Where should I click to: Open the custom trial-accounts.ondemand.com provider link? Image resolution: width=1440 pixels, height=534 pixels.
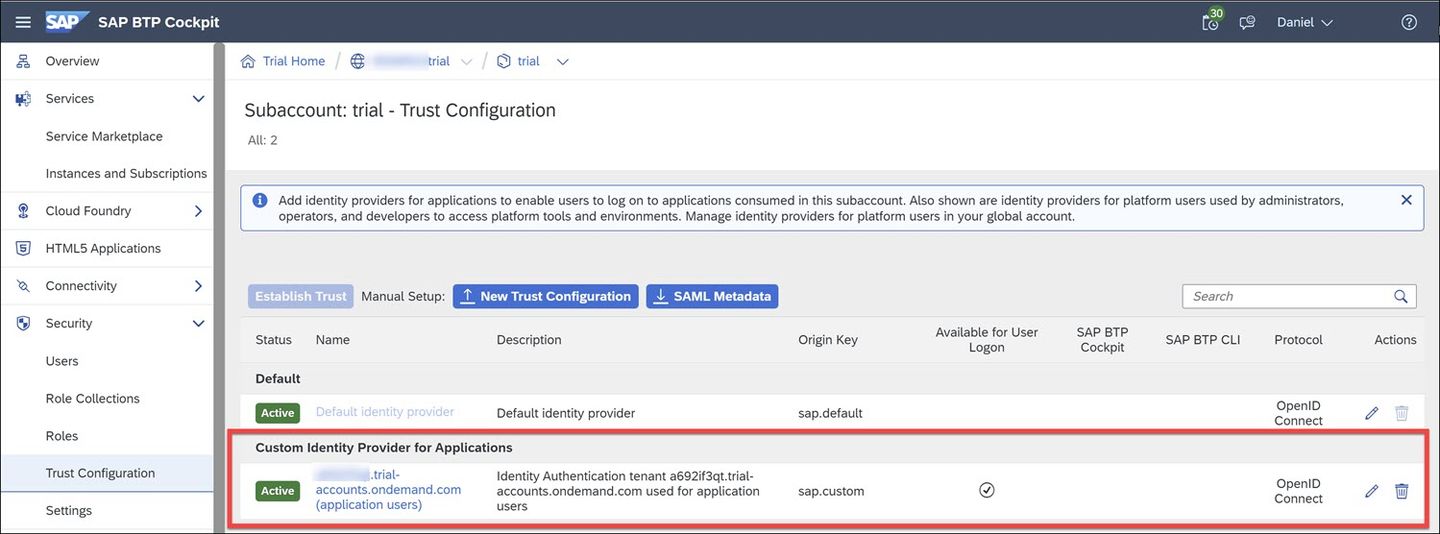pos(388,490)
